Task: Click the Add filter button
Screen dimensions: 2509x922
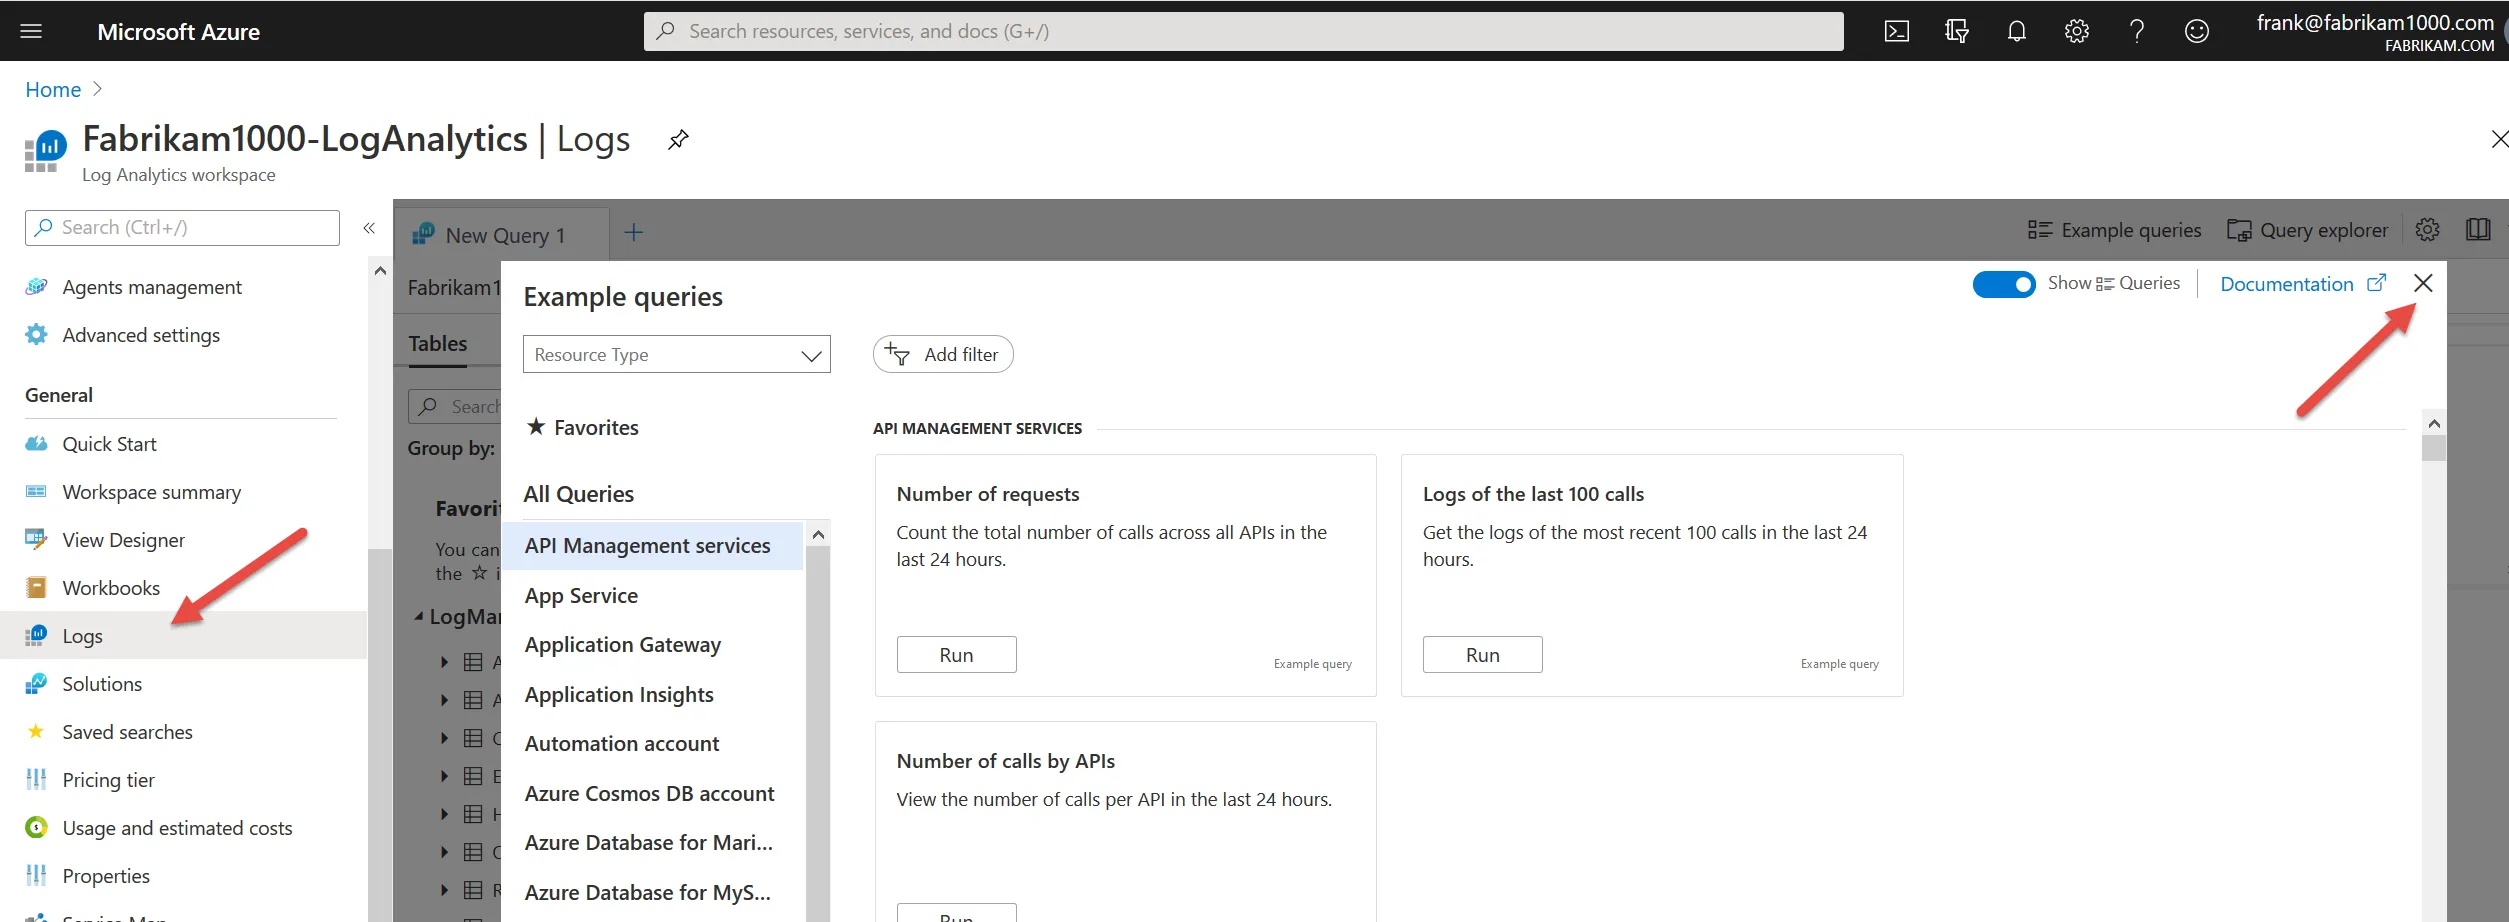Action: click(x=943, y=355)
